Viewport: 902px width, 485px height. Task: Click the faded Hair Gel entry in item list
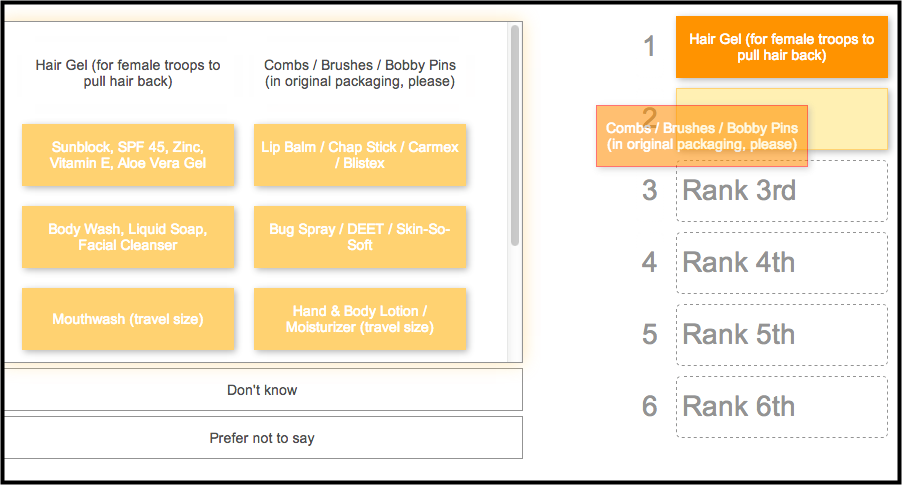[x=128, y=73]
